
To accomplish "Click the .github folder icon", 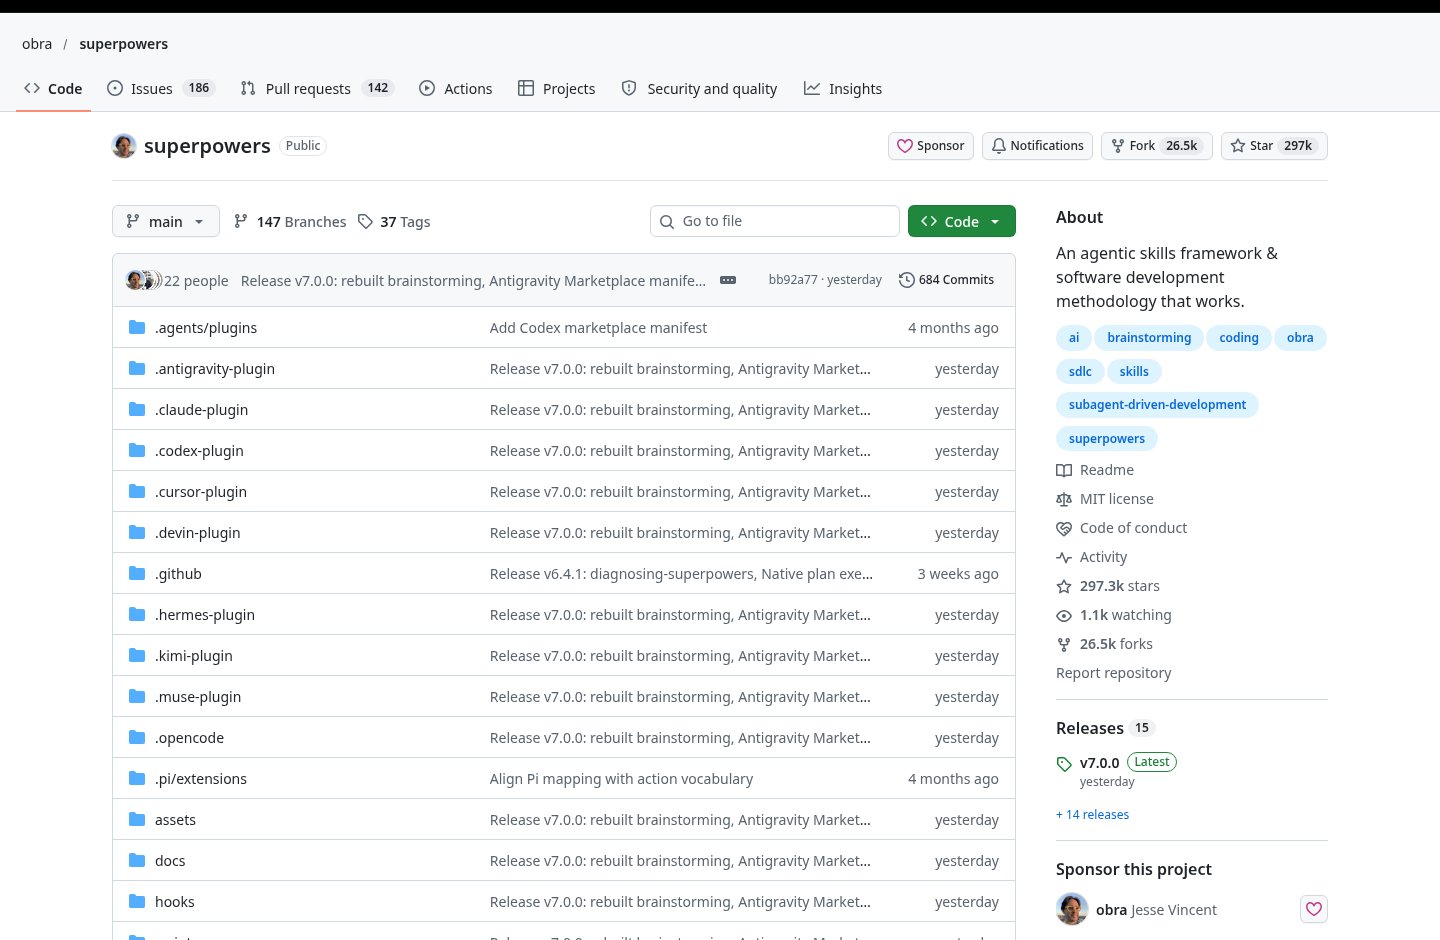I will pos(137,573).
